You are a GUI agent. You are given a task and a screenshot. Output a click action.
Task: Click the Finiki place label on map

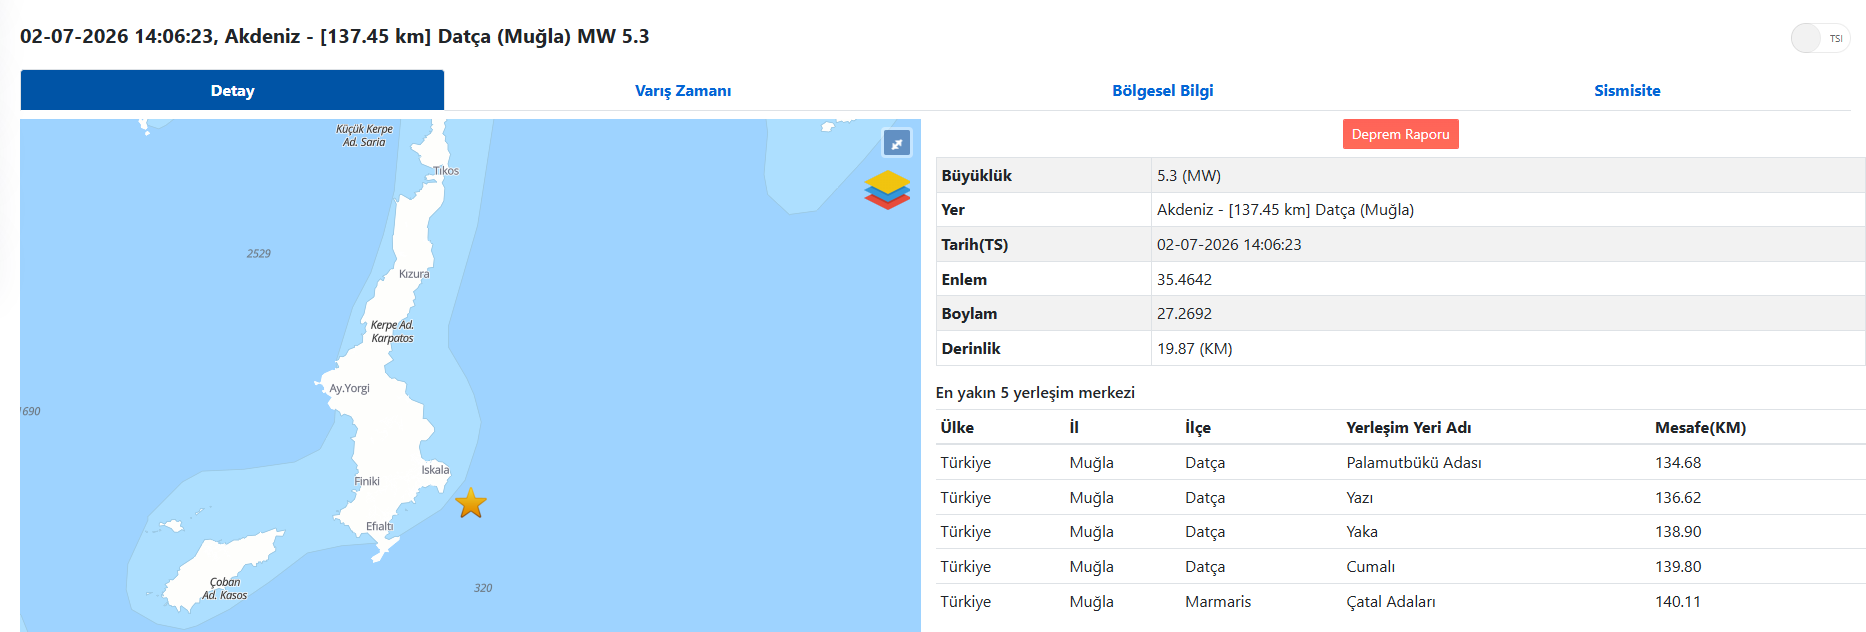[x=367, y=481]
